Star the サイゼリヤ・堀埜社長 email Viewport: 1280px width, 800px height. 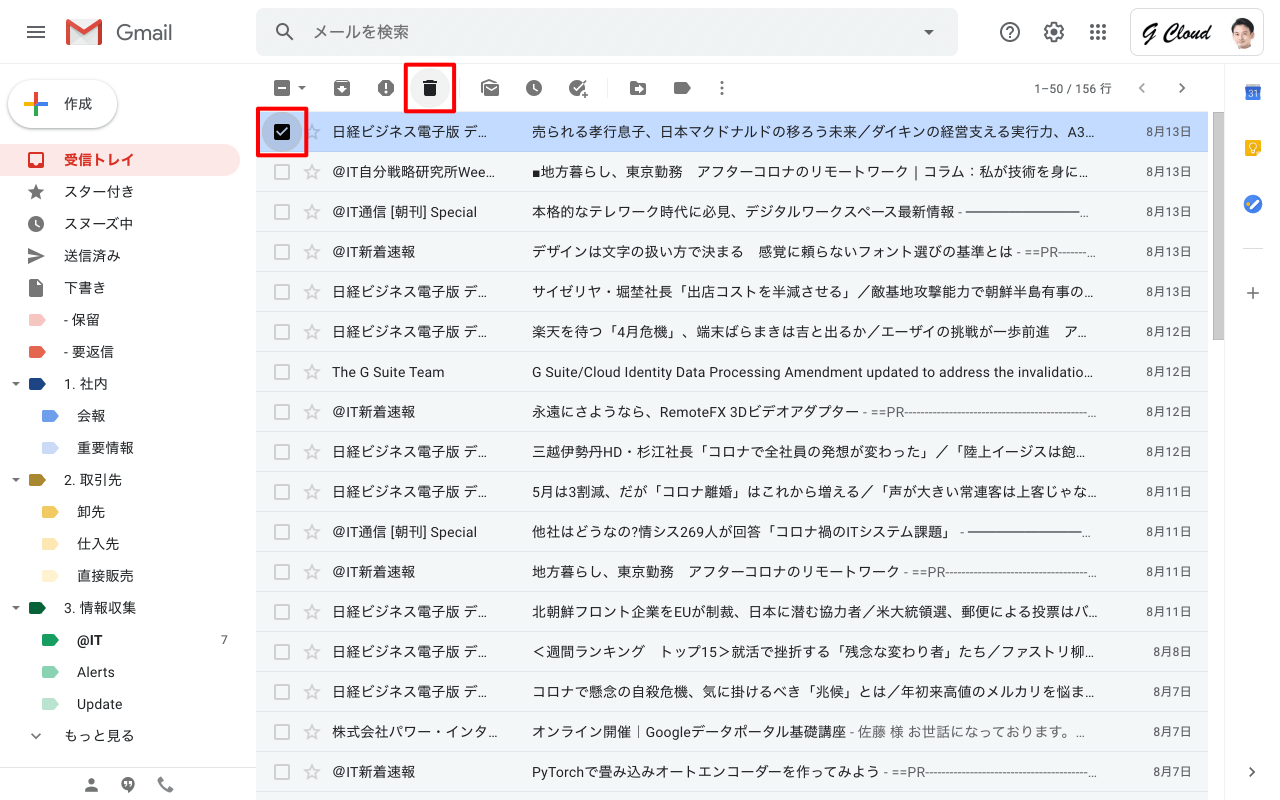click(x=312, y=292)
